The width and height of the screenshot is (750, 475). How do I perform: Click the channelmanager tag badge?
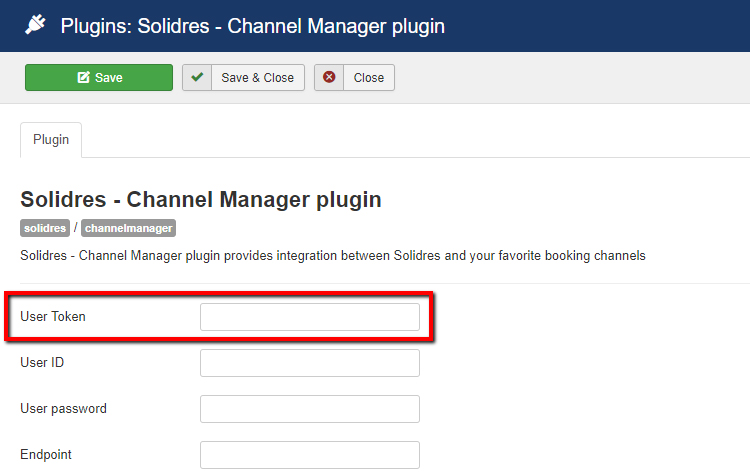(x=129, y=228)
